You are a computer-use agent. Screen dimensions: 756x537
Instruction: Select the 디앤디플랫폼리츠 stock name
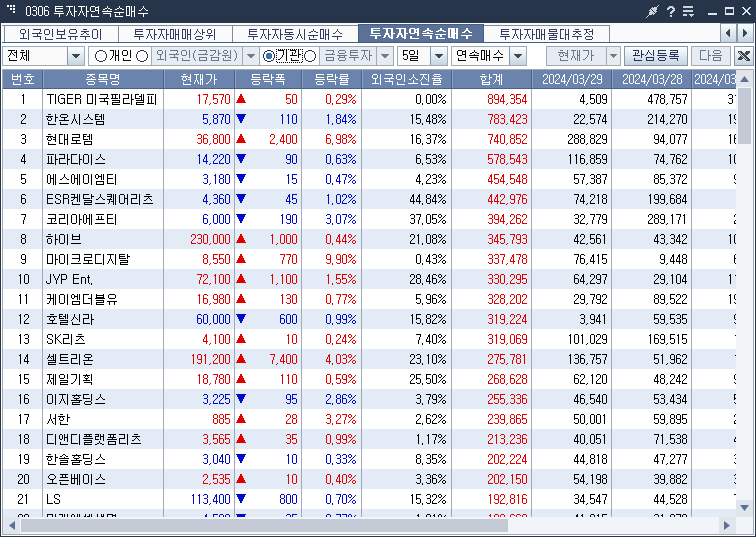[x=94, y=439]
